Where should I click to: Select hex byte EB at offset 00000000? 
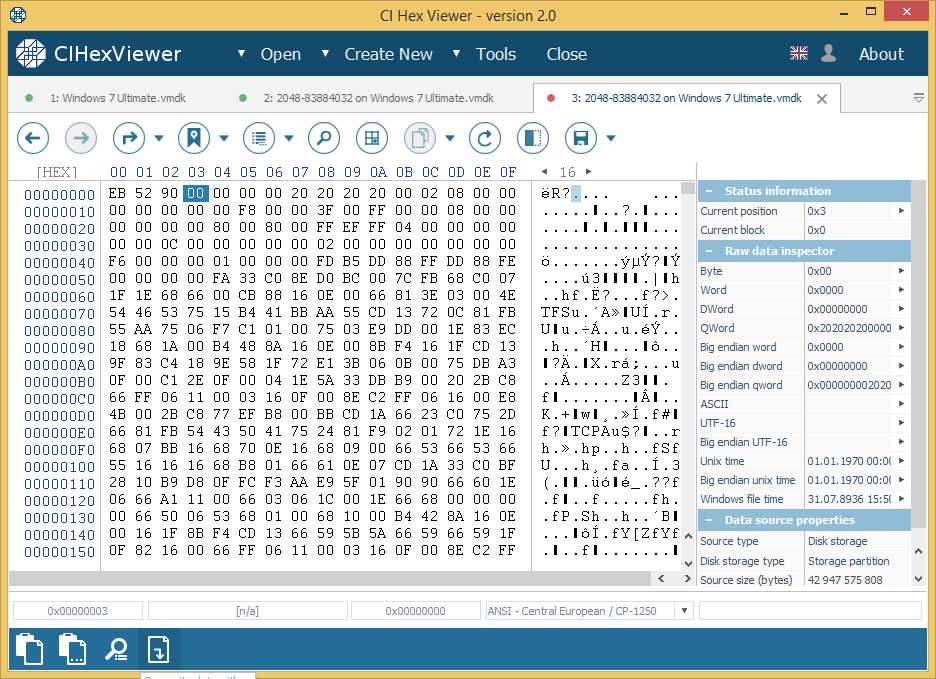[118, 193]
